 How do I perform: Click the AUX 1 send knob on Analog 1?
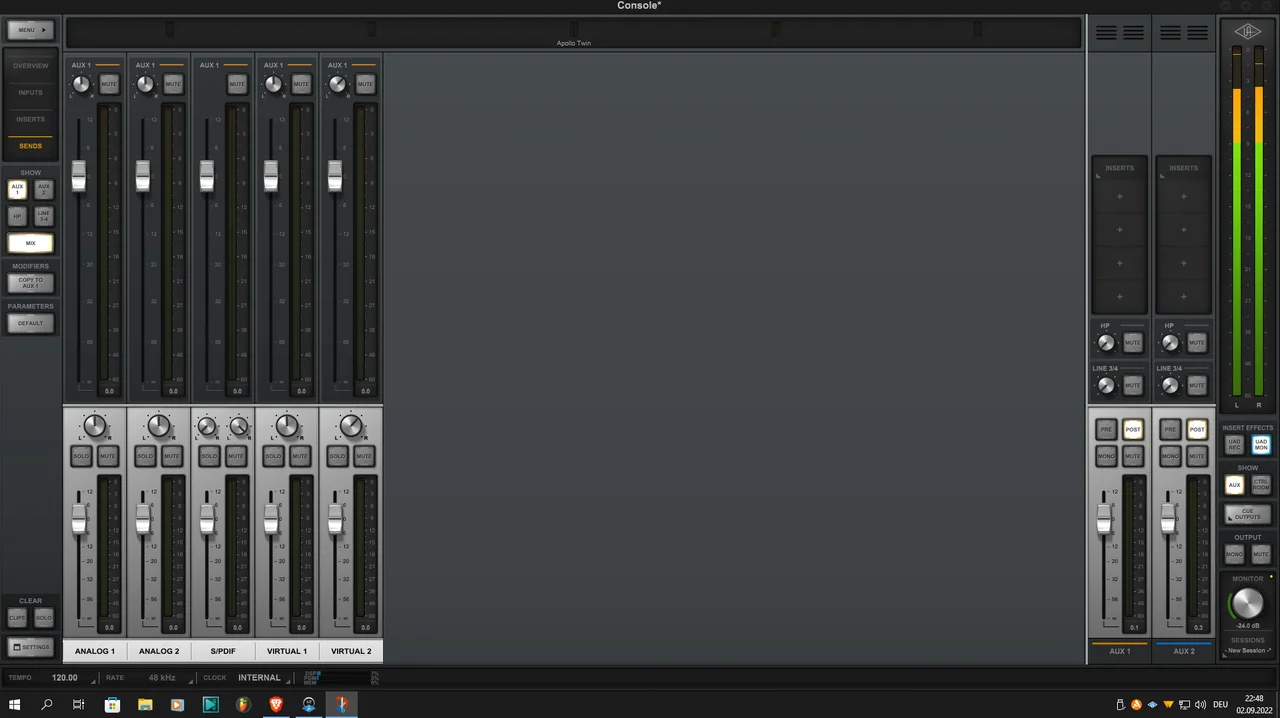pyautogui.click(x=81, y=85)
